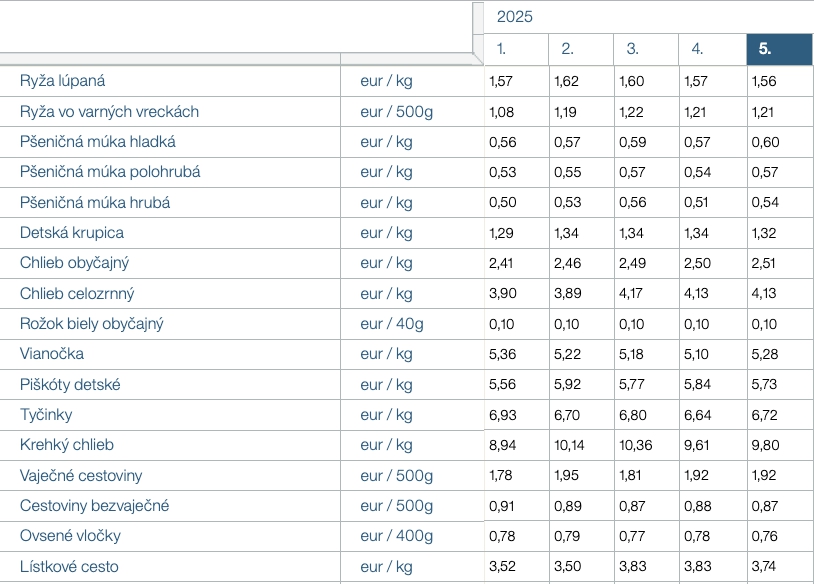Click the 2025 year header
This screenshot has height=584, width=814.
515,17
